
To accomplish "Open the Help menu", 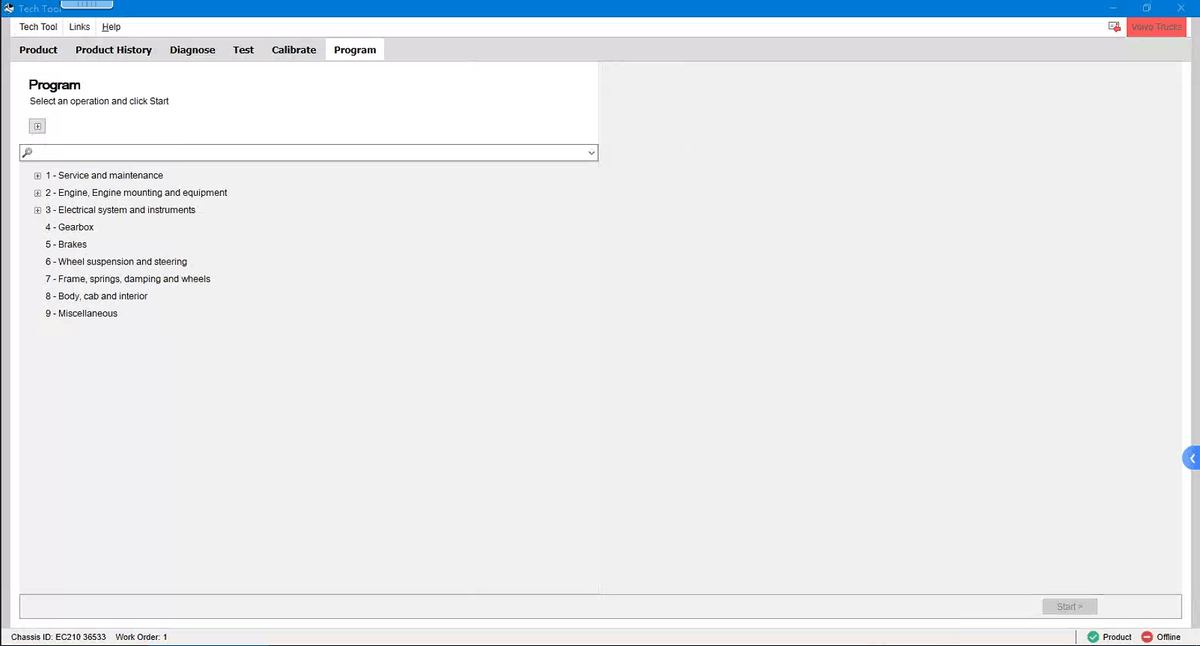I will [111, 27].
